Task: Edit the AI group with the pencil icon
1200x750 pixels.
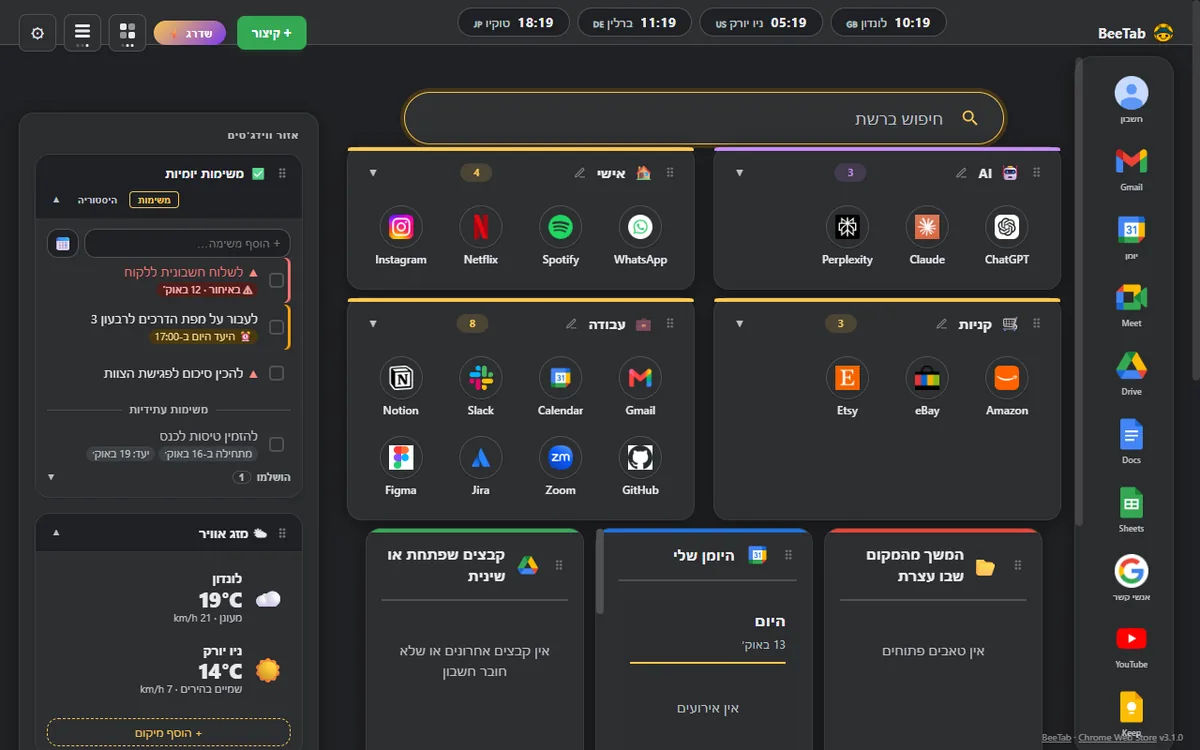Action: tap(961, 173)
